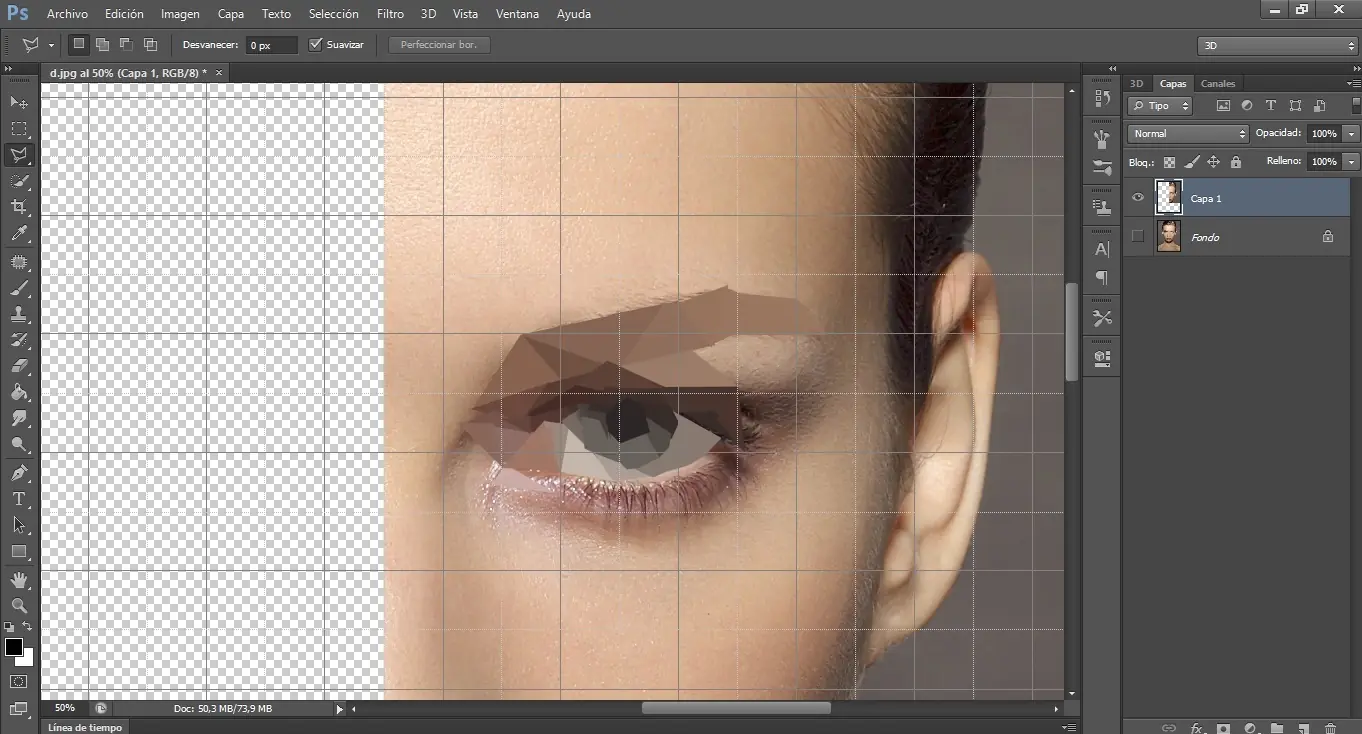Hide the Capa 1 layer

coord(1137,198)
